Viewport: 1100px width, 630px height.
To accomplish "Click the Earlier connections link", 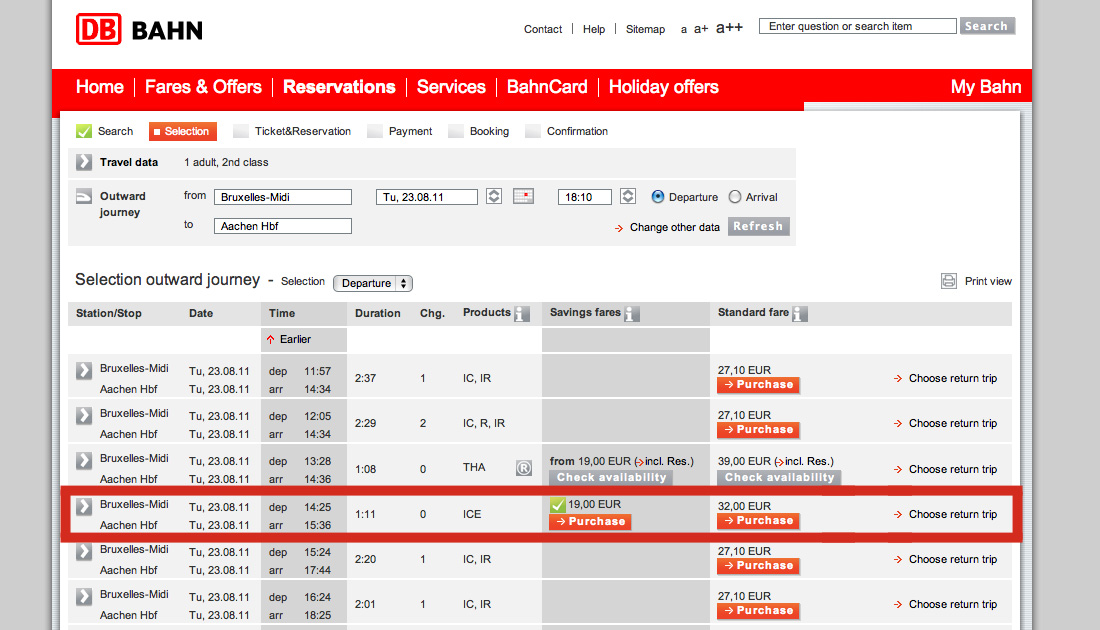I will pos(289,339).
